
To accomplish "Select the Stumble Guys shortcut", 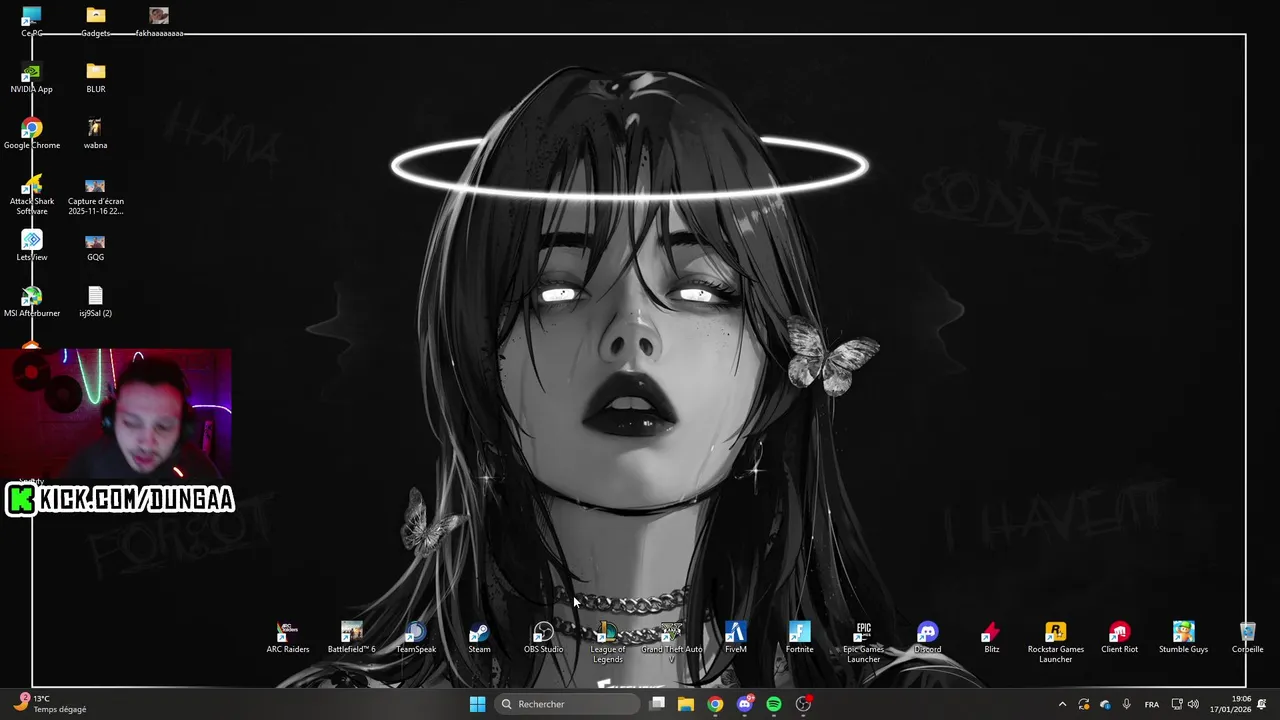I will click(1184, 638).
